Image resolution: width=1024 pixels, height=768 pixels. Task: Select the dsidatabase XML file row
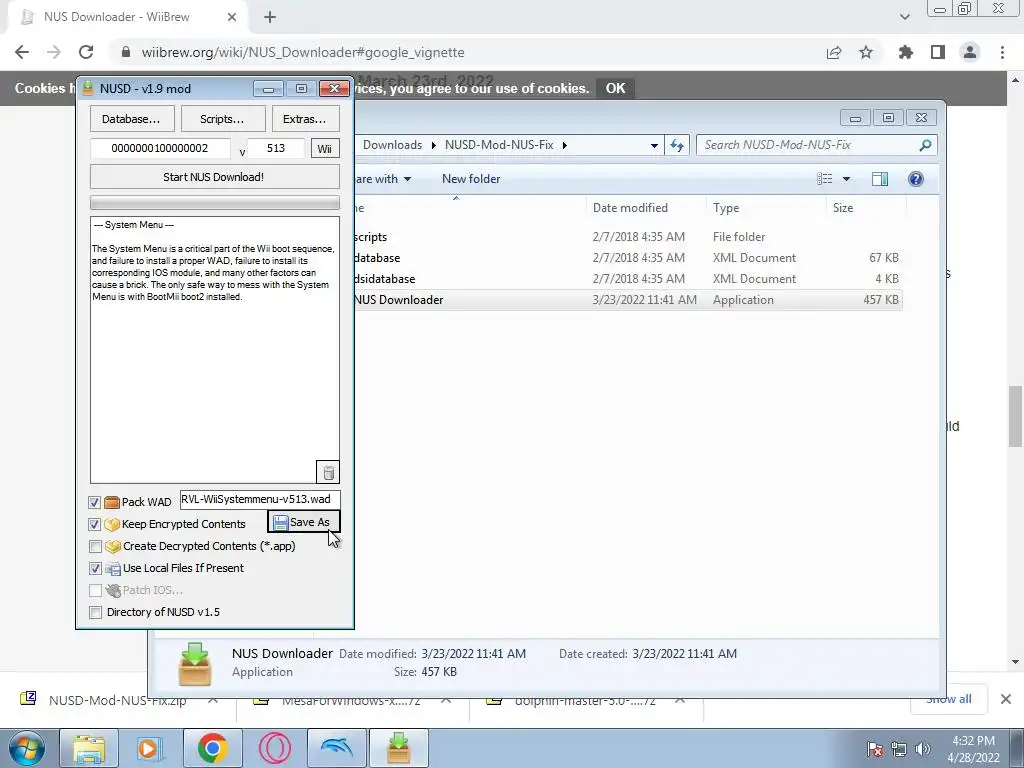627,279
